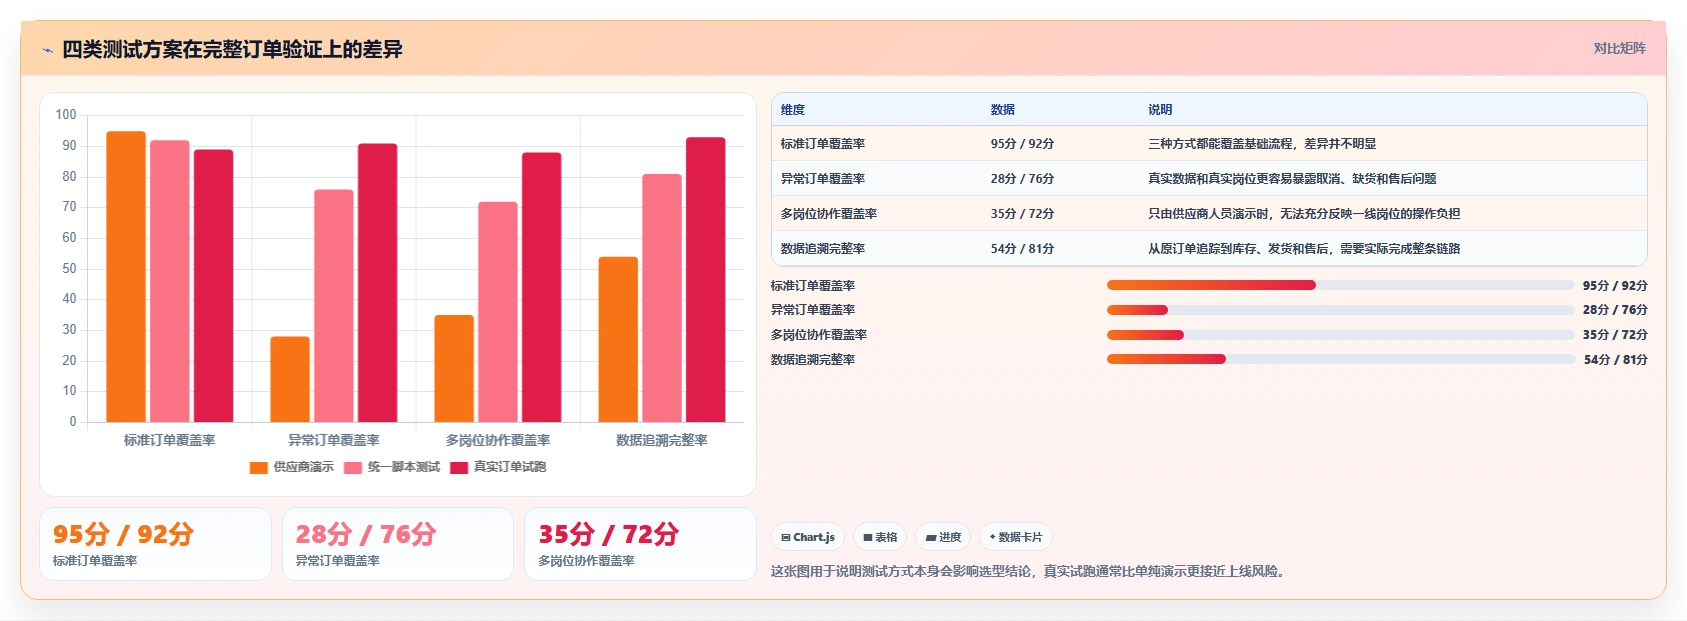Click orange 供应商演示 bar for 多岗位协作覆盖率

pyautogui.click(x=454, y=369)
